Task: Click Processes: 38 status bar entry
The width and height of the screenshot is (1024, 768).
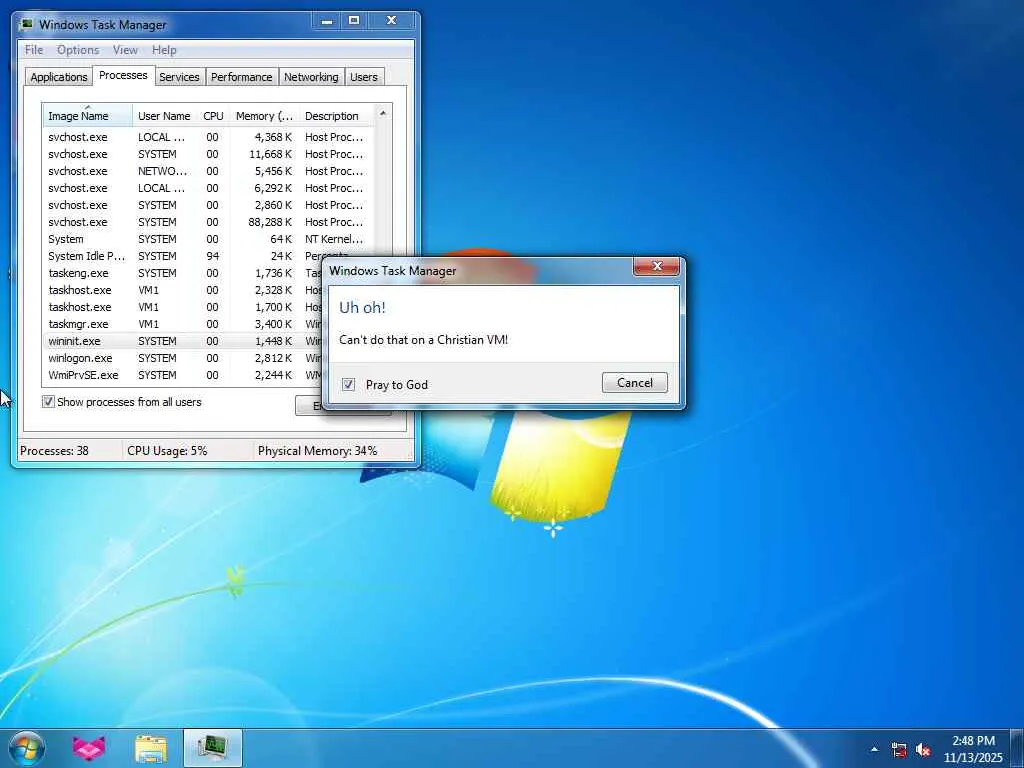Action: (54, 451)
